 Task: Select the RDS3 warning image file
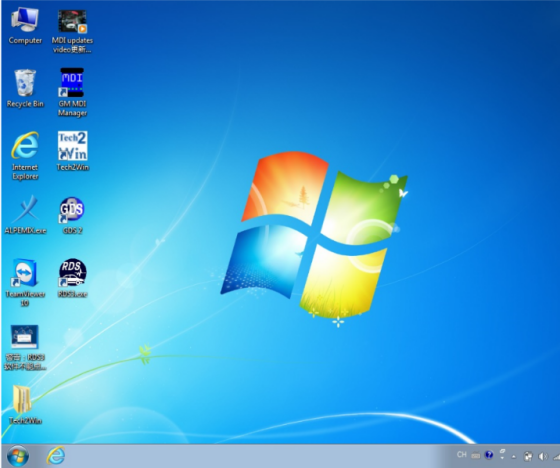pos(25,347)
